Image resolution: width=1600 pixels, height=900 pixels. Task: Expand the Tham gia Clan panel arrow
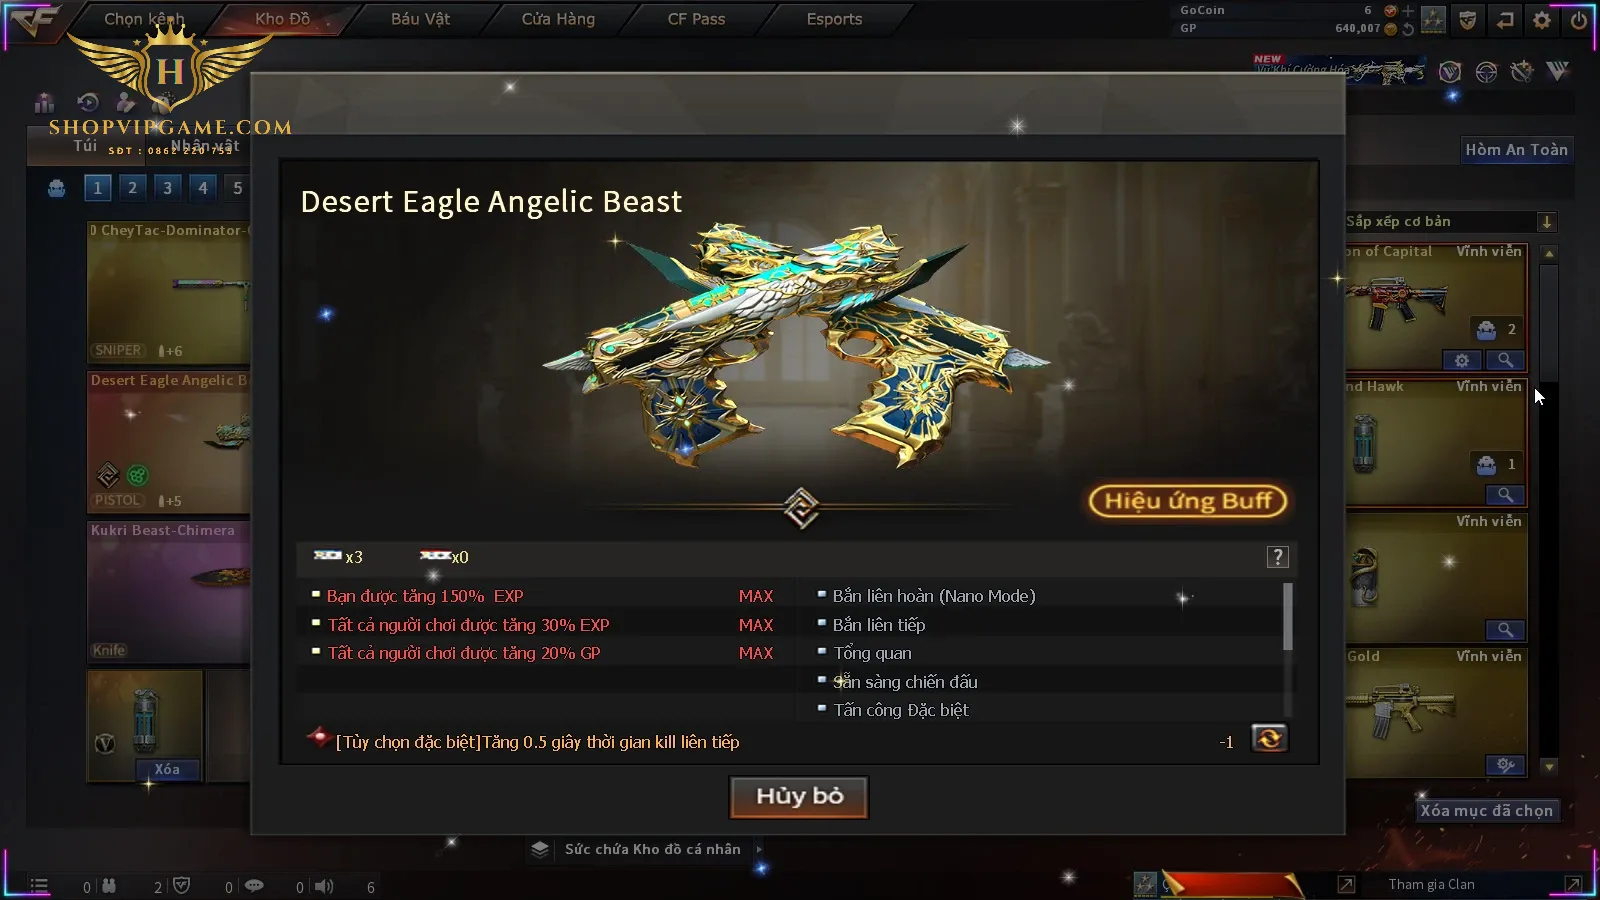(x=1573, y=884)
